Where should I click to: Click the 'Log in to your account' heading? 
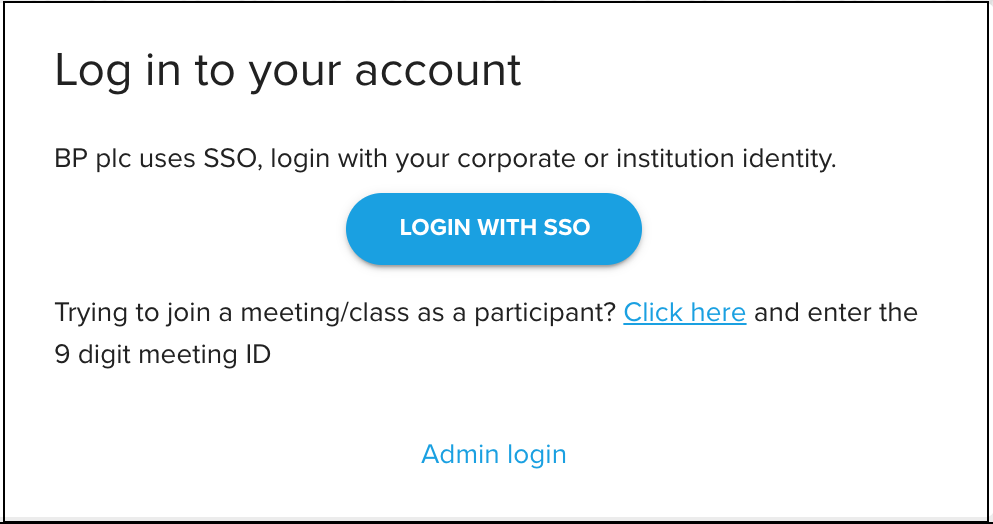[288, 71]
